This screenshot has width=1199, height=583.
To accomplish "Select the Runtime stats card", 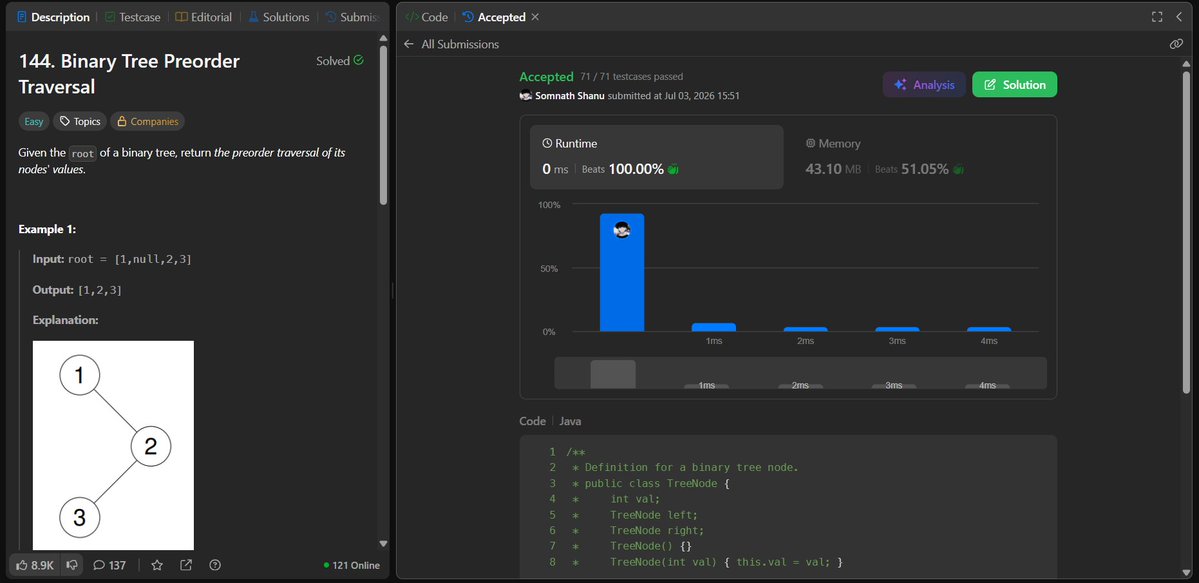I will click(657, 157).
